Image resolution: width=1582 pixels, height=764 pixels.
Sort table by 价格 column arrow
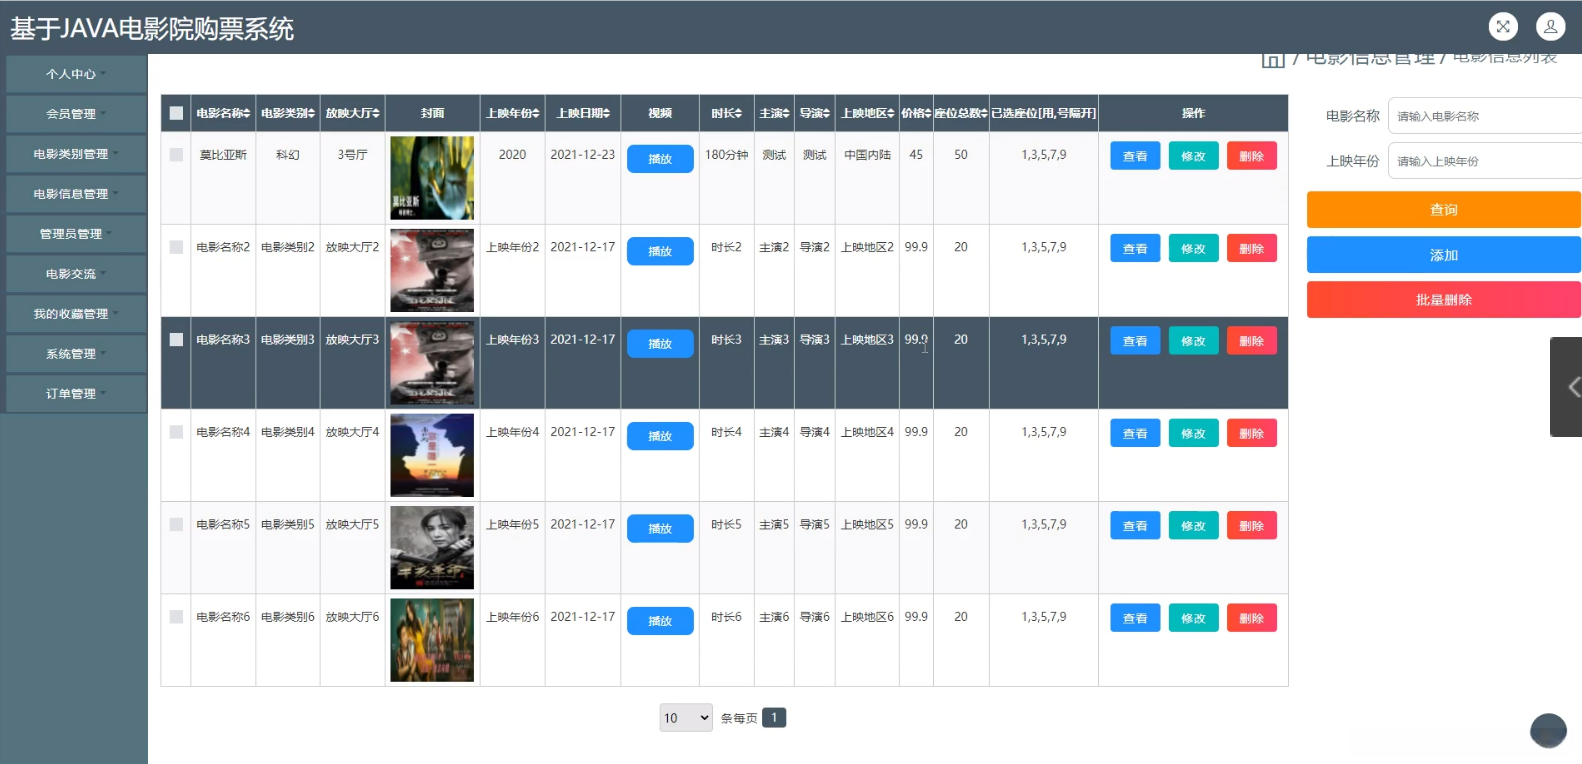928,114
